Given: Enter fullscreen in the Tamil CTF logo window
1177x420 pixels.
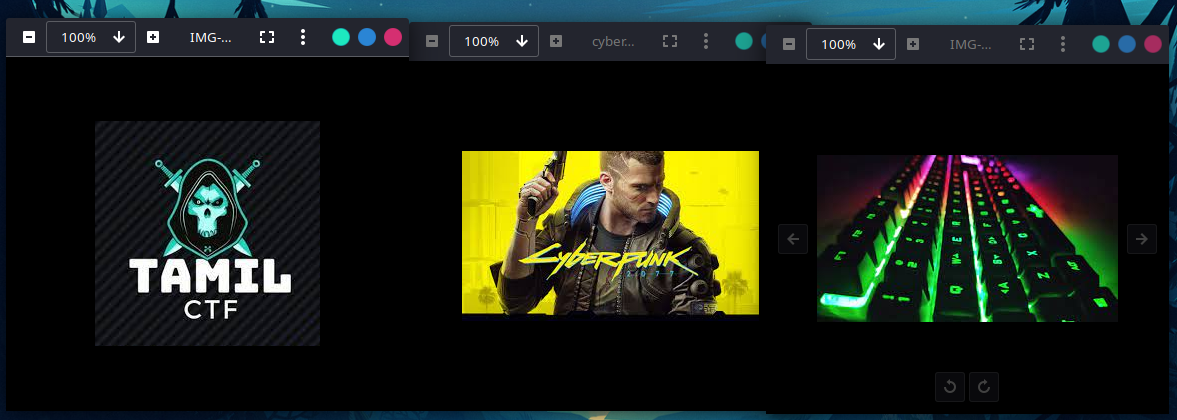Looking at the screenshot, I should click(x=267, y=37).
